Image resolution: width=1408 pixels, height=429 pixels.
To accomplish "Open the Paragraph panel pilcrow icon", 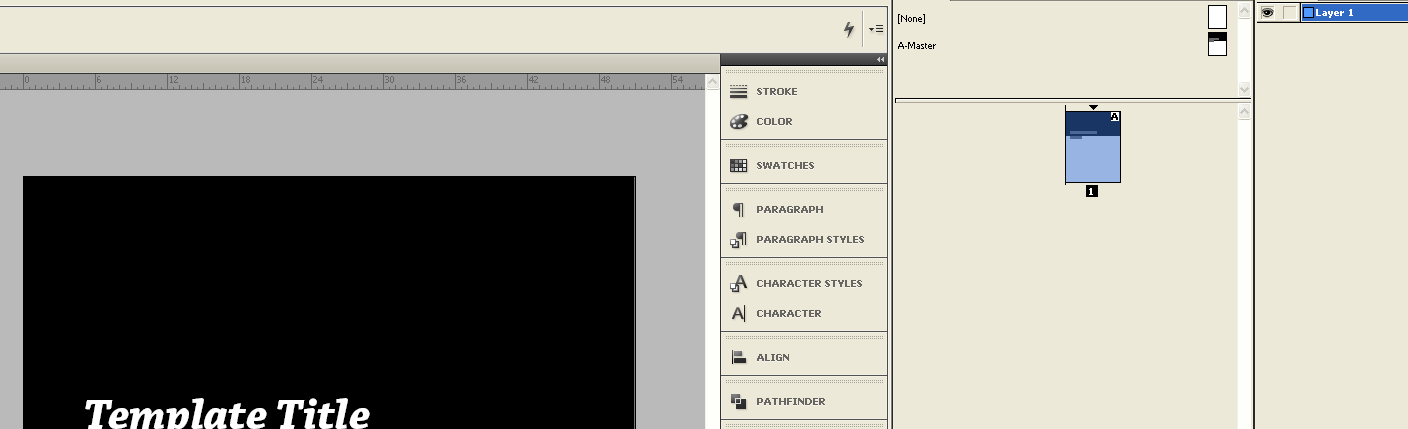I will pos(739,210).
